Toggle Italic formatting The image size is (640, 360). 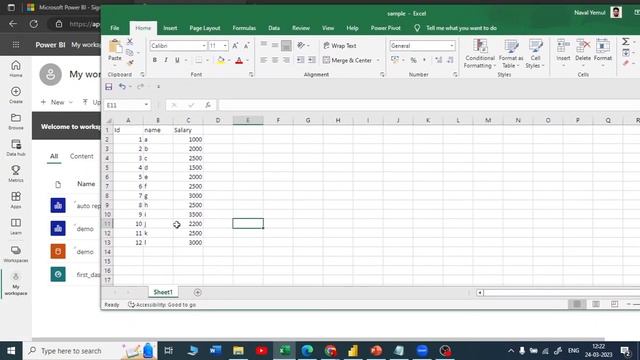(166, 60)
